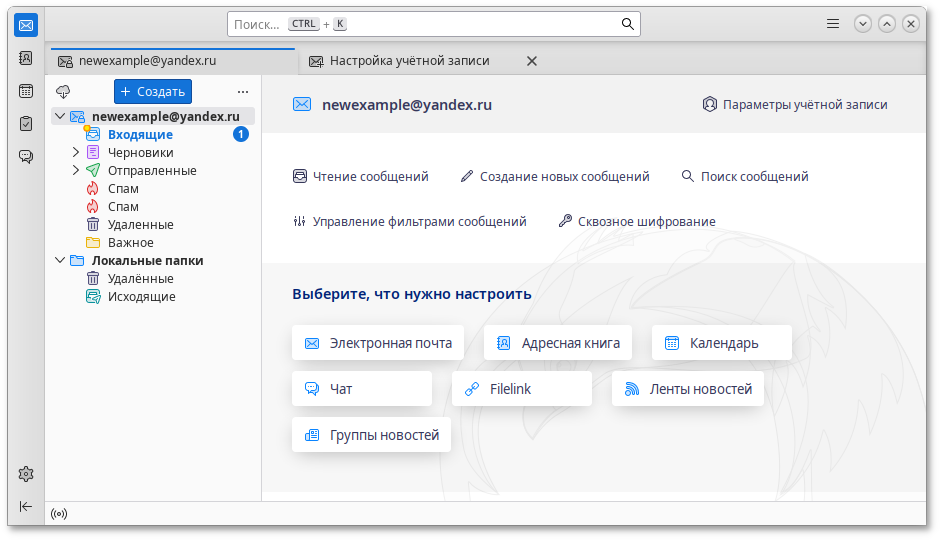The height and width of the screenshot is (540, 940).
Task: Open Сквозное шифрование
Action: pos(637,222)
